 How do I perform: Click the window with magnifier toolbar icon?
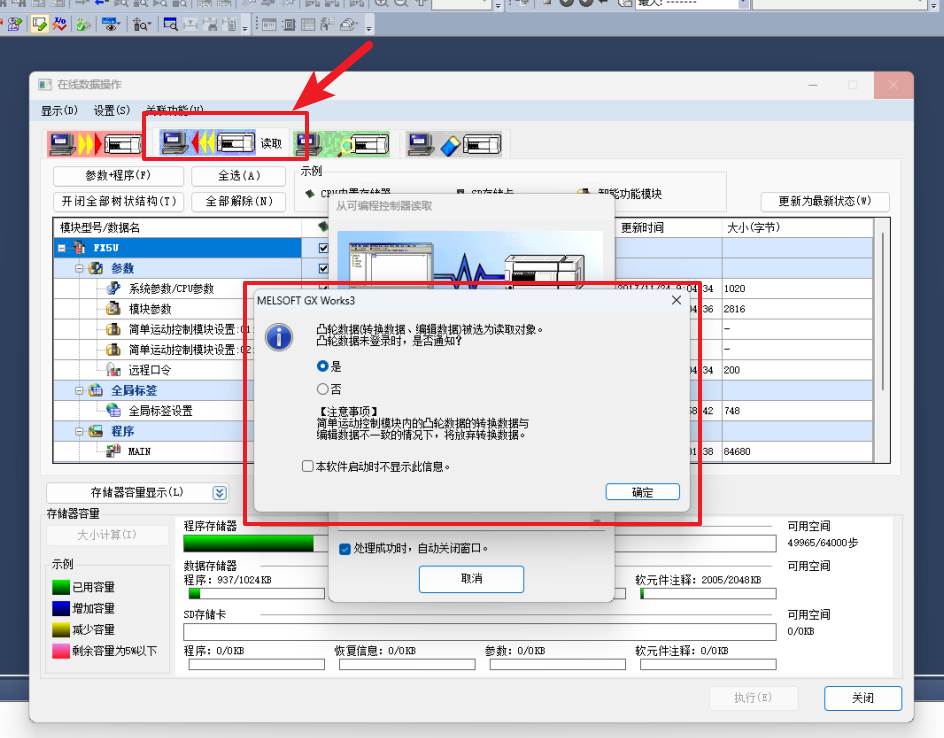171,25
